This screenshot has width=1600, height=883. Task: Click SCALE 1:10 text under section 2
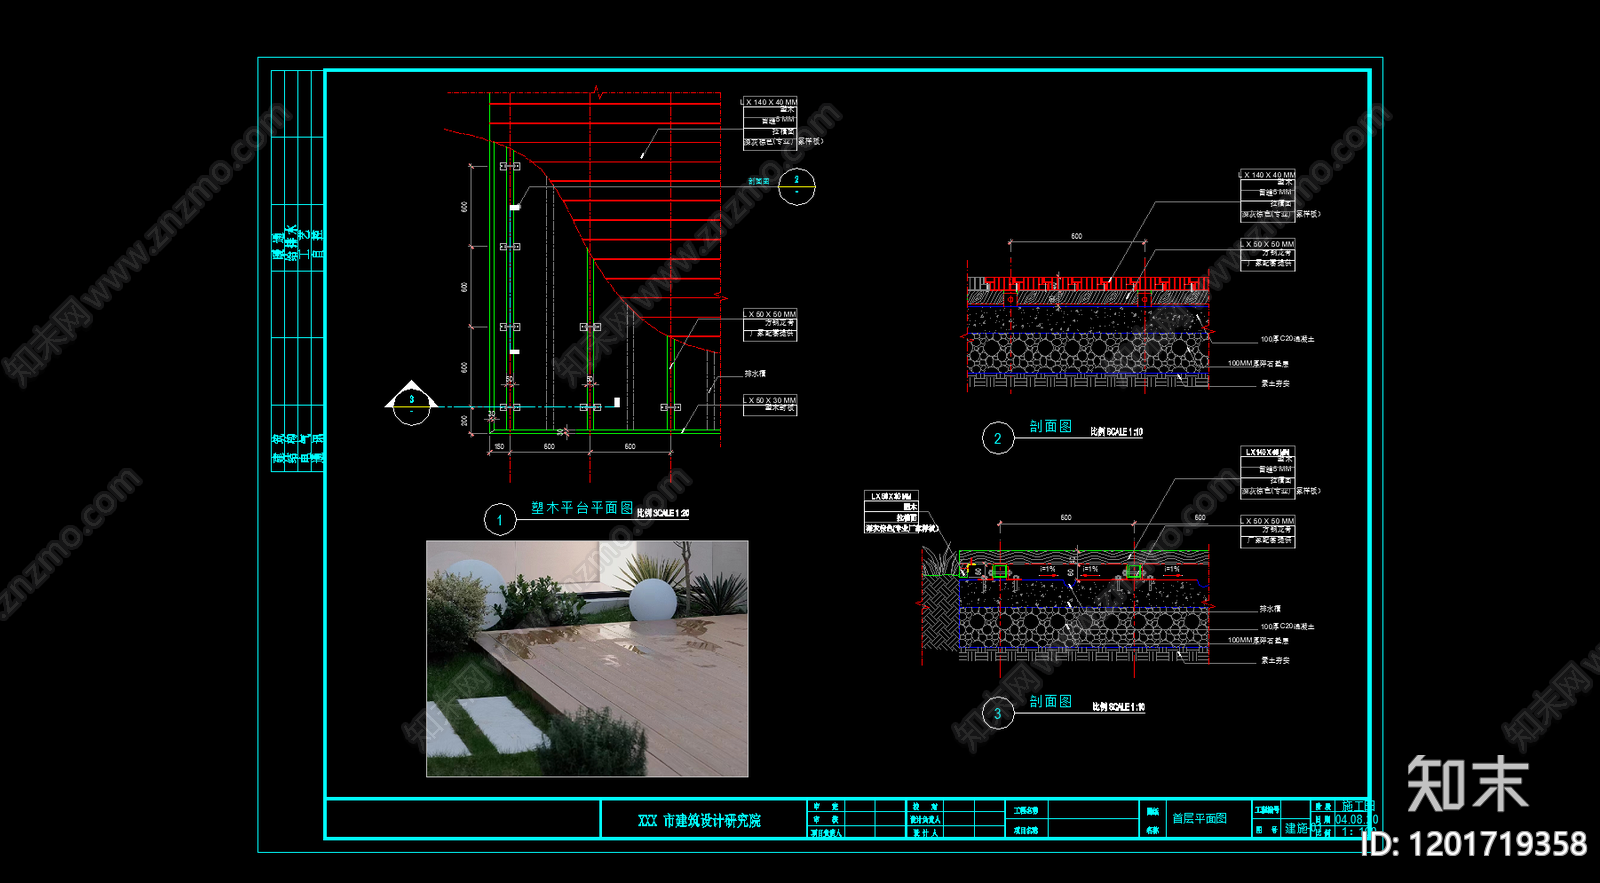point(1117,432)
